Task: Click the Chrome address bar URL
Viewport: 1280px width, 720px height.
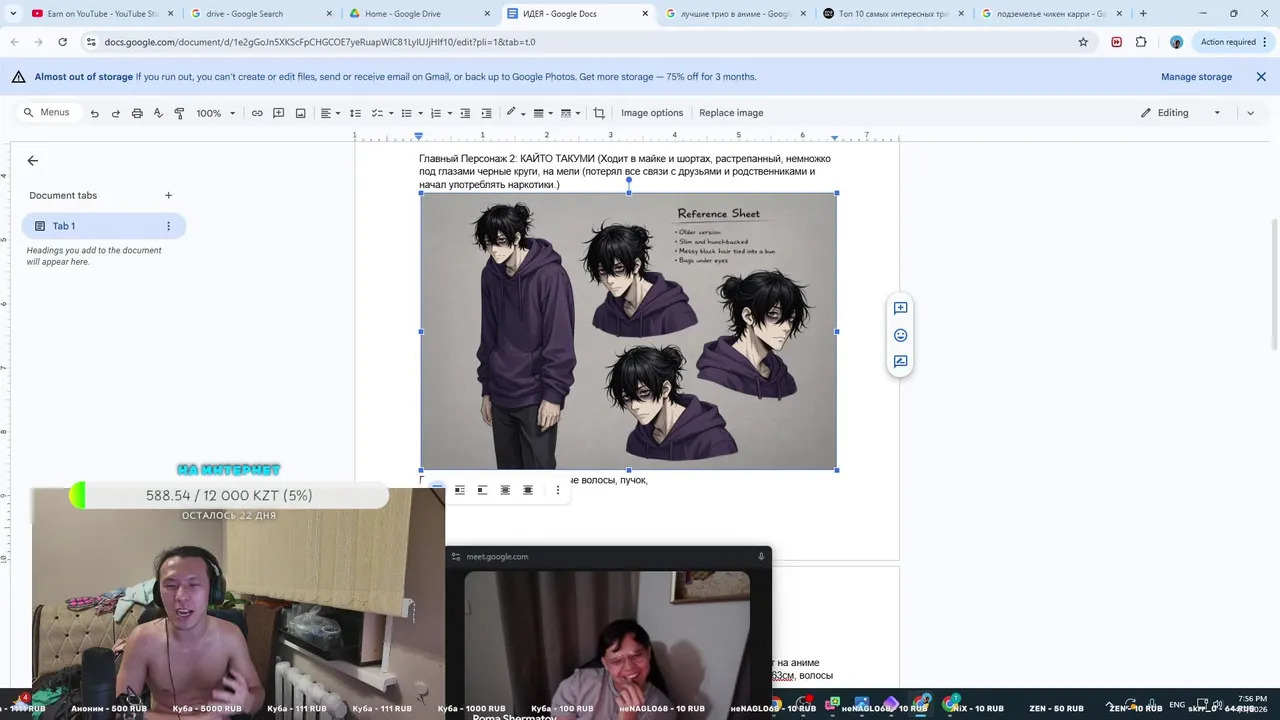Action: point(320,42)
